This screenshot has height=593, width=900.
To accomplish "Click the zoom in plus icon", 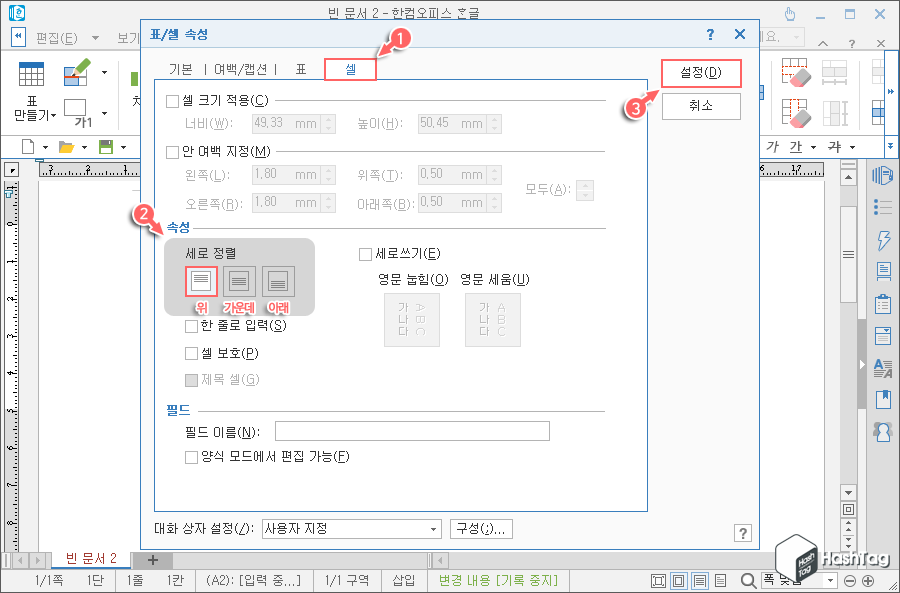I will [866, 580].
